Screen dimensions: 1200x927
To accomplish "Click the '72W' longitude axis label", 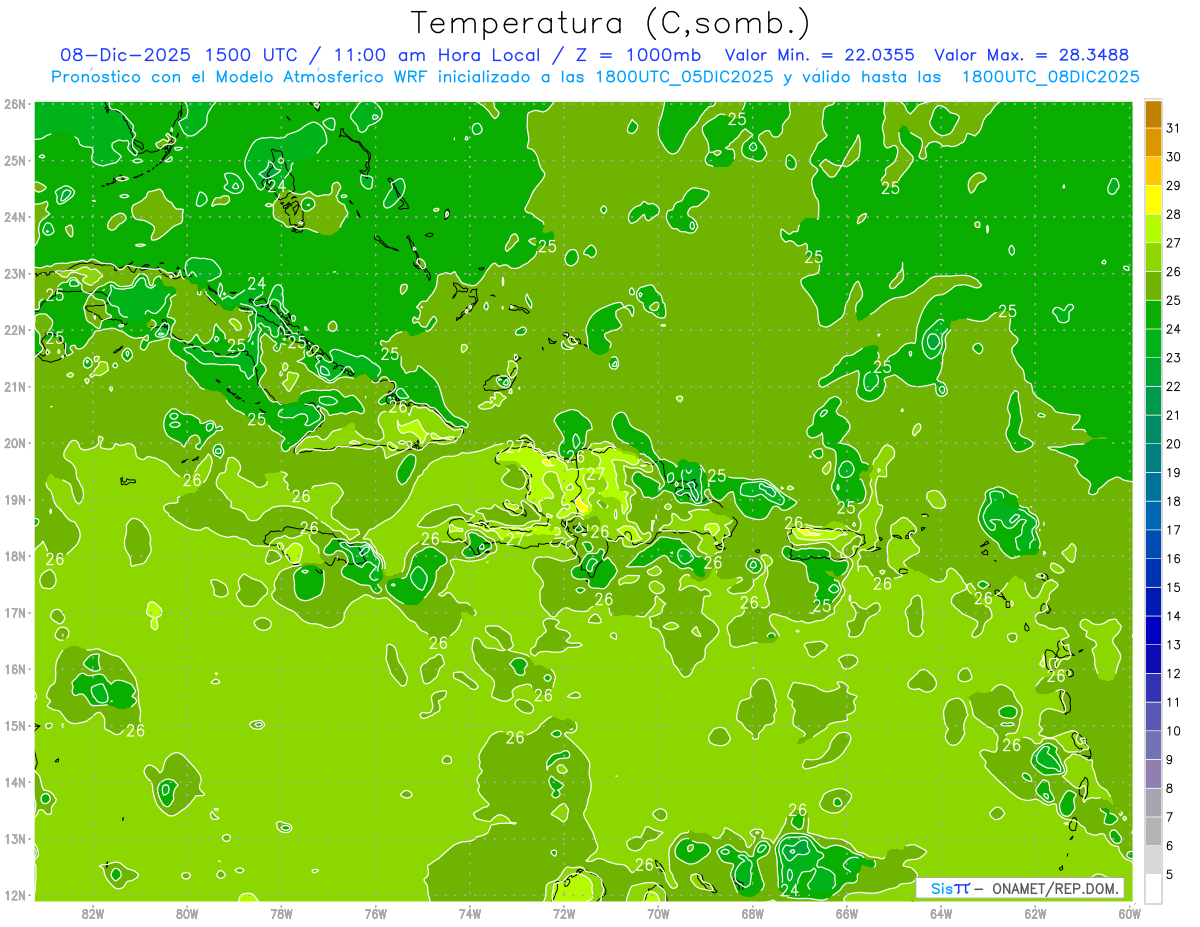I will (564, 913).
